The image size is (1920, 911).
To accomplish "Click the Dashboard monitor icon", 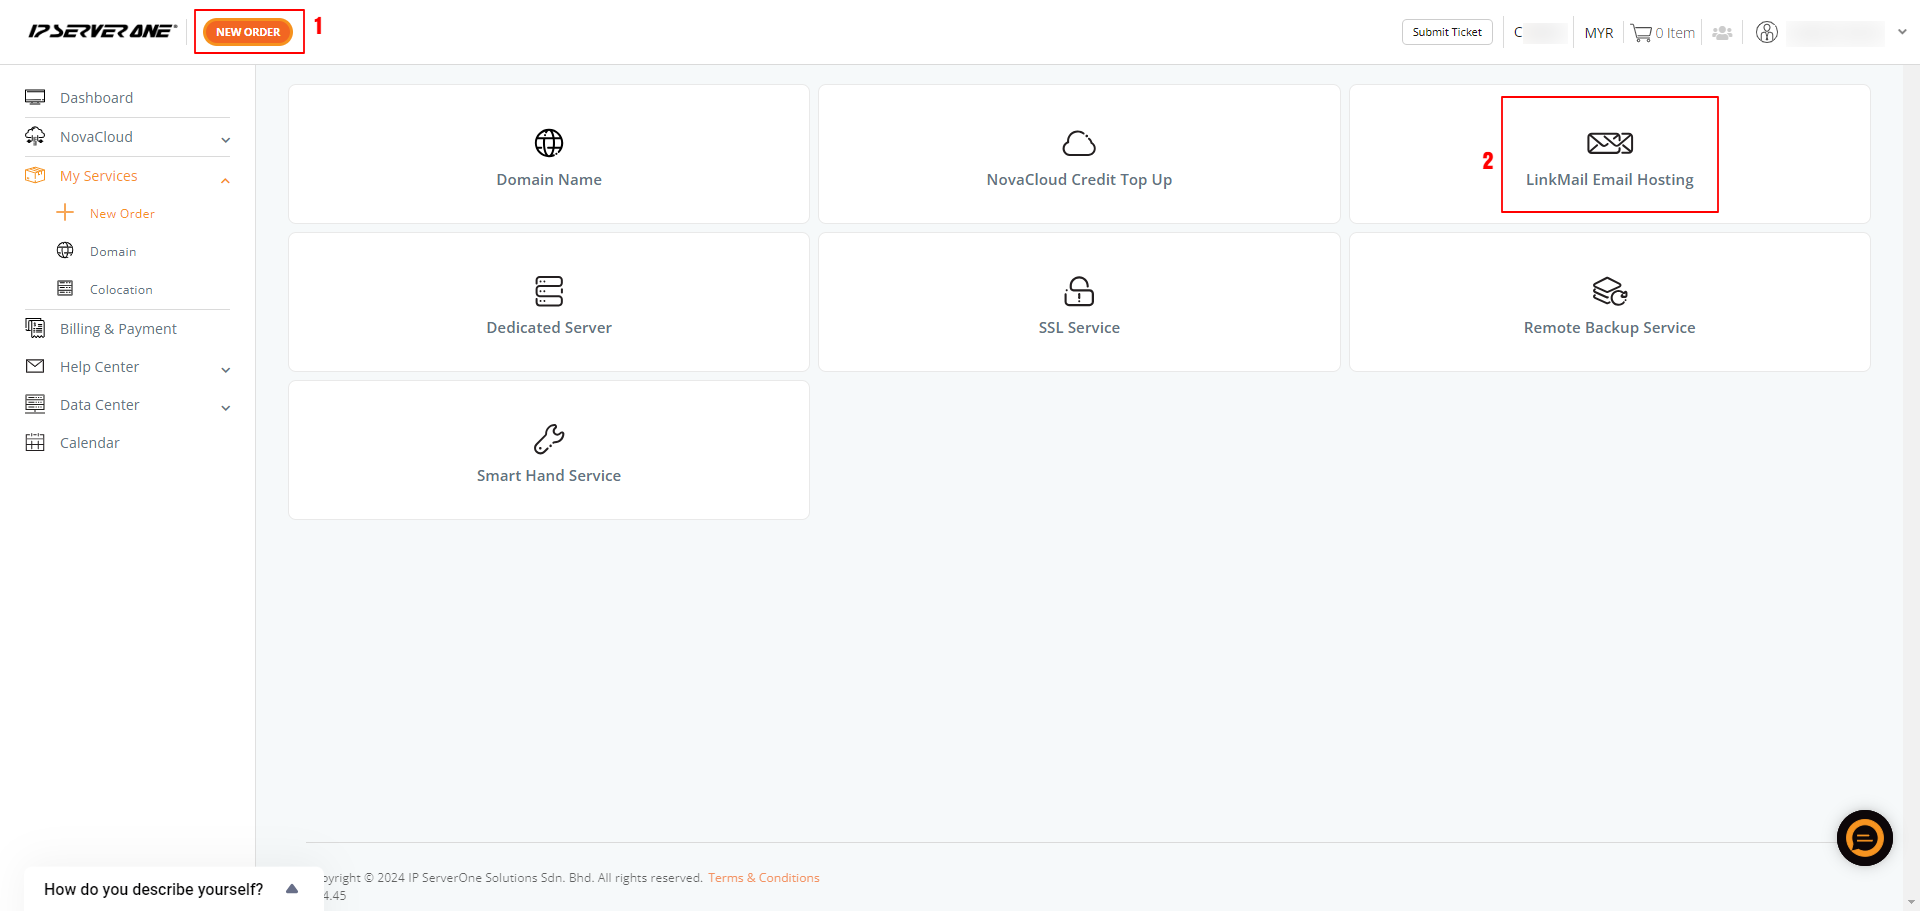I will coord(35,97).
